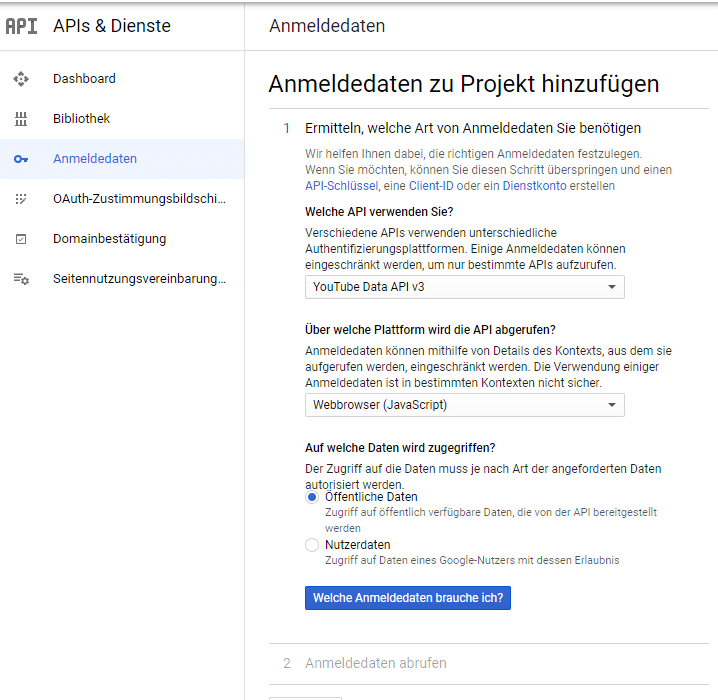This screenshot has width=718, height=700.
Task: Click the Bibliothek library icon
Action: click(21, 119)
